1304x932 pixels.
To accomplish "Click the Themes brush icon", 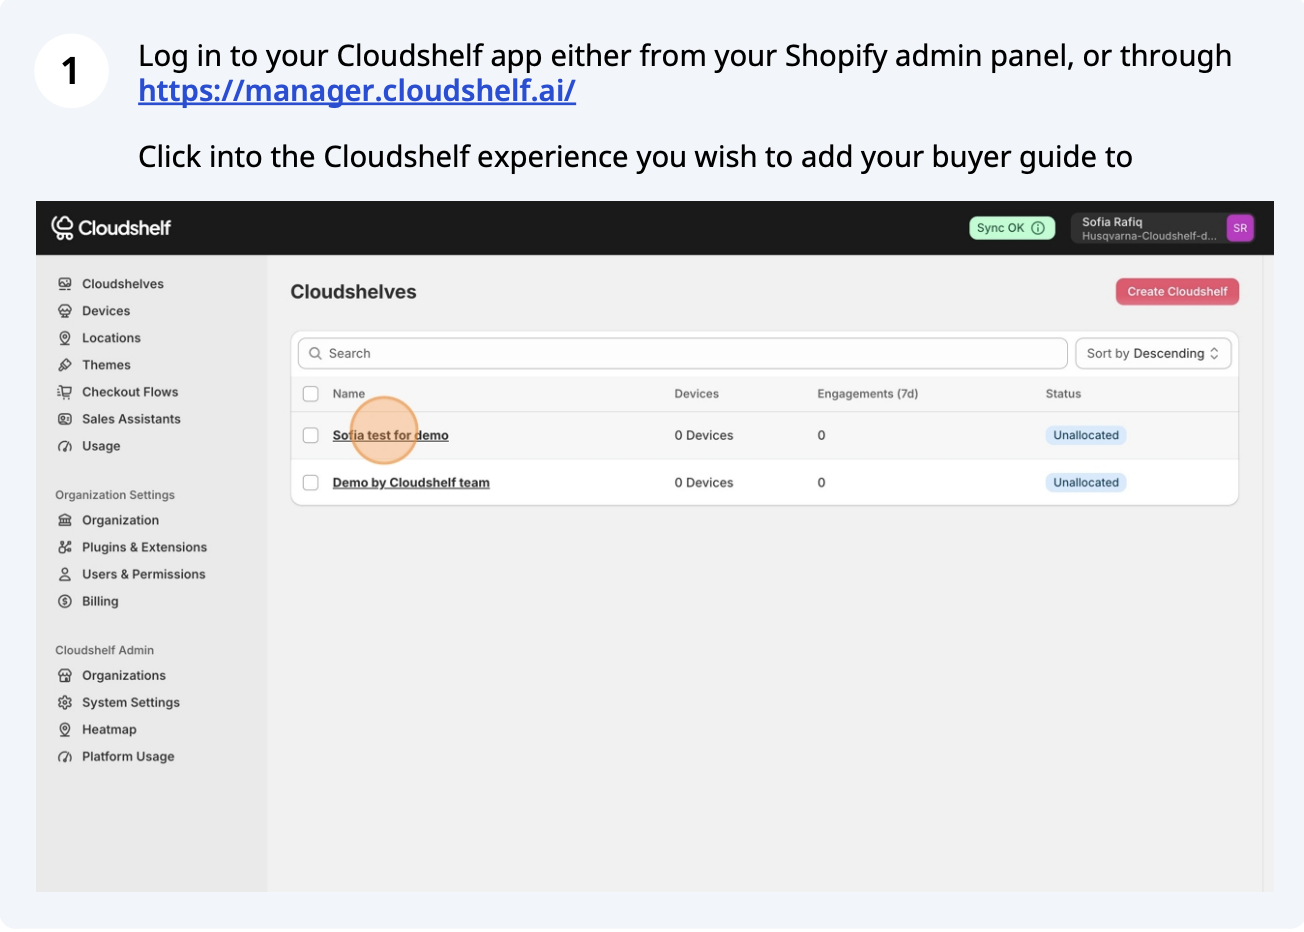I will pyautogui.click(x=65, y=365).
